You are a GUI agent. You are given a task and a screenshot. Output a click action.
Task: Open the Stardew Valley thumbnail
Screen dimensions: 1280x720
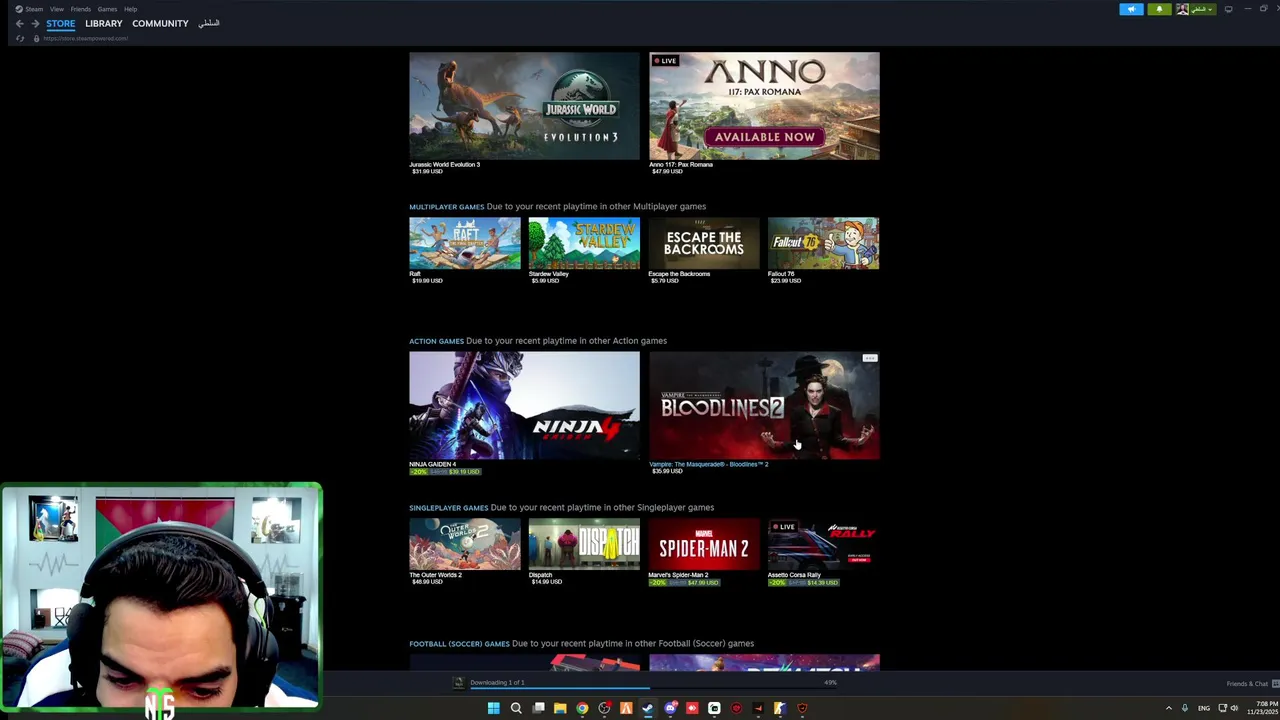click(584, 243)
